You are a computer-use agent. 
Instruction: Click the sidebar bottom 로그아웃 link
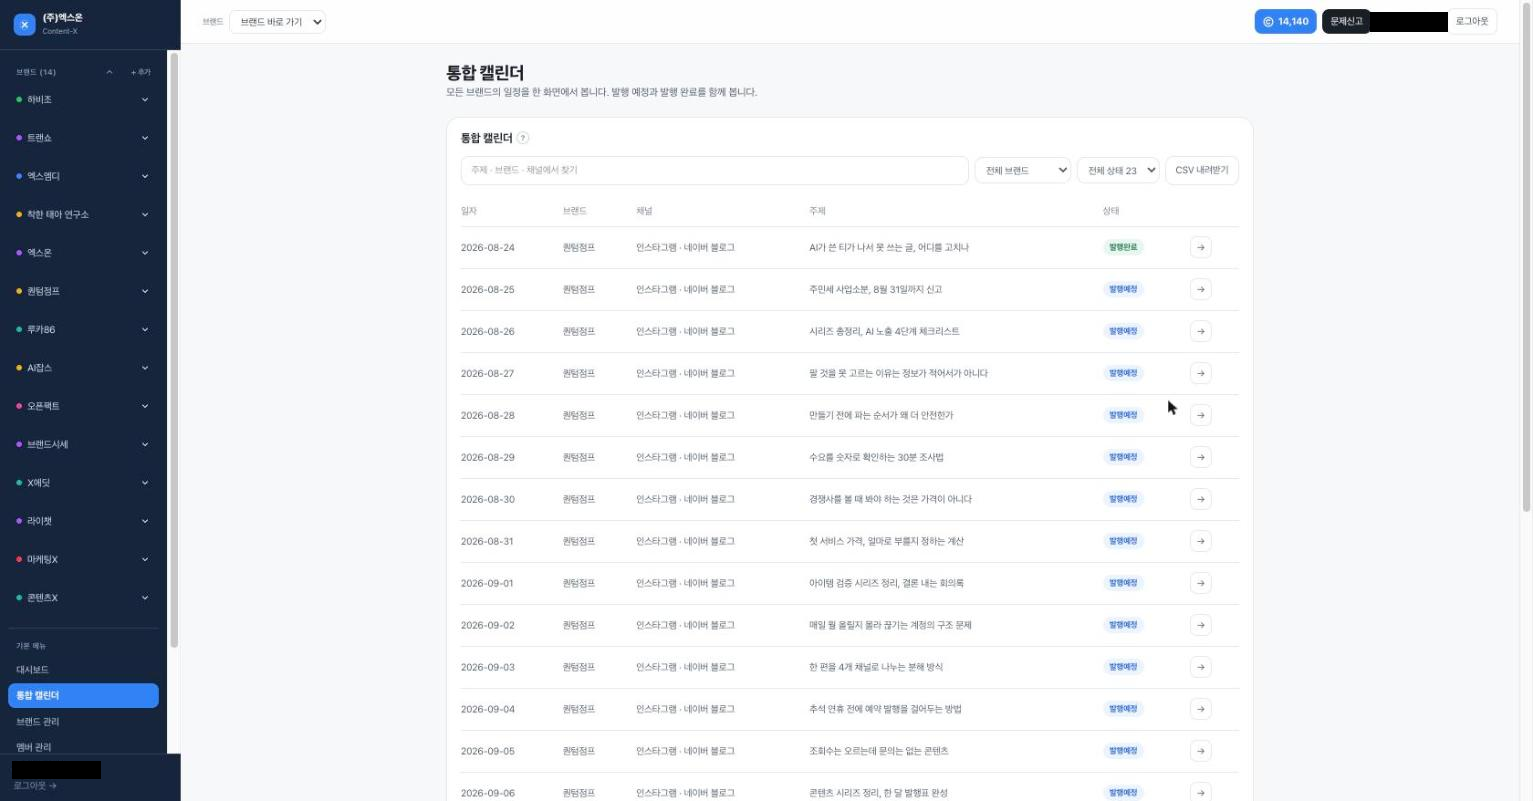pos(35,786)
